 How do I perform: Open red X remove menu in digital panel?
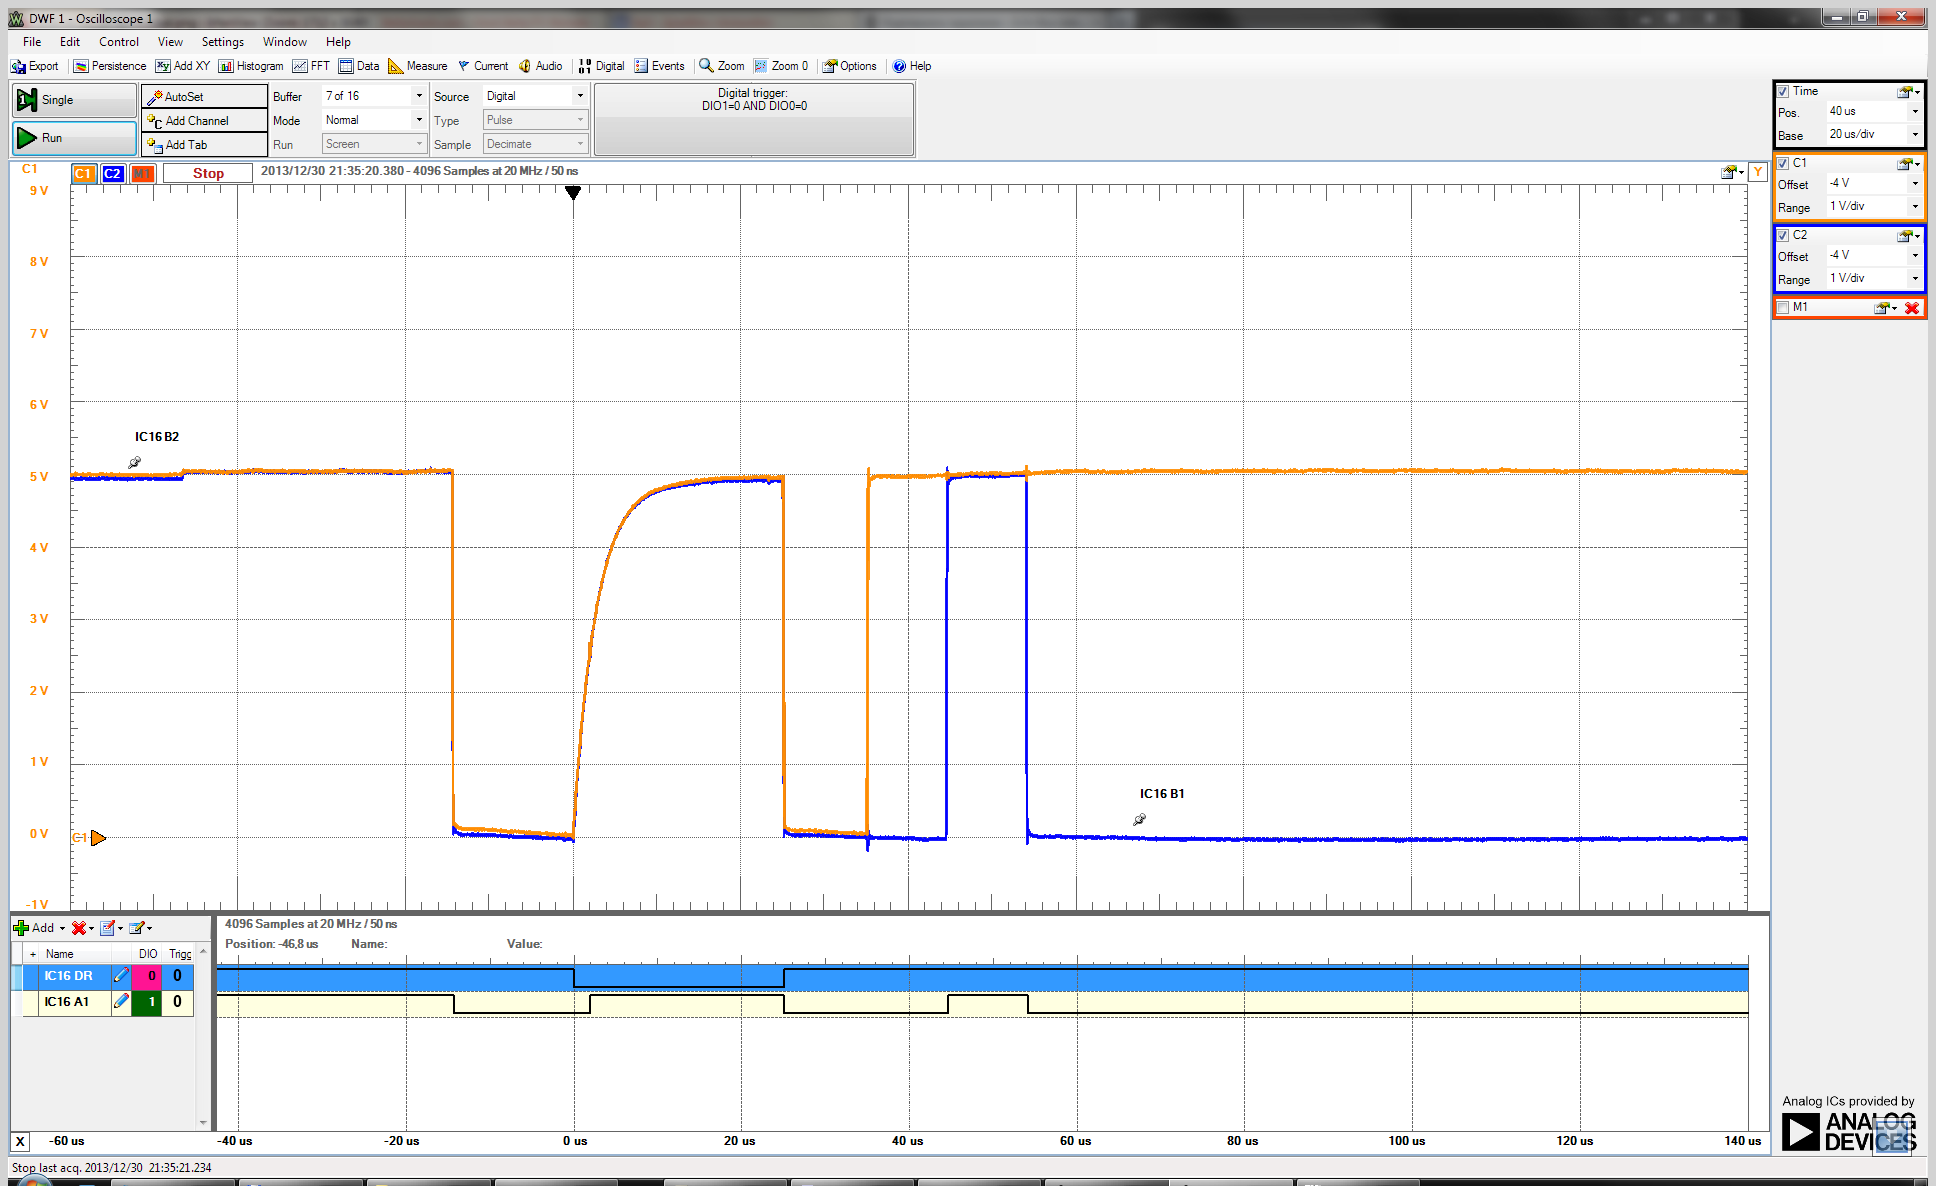[82, 928]
